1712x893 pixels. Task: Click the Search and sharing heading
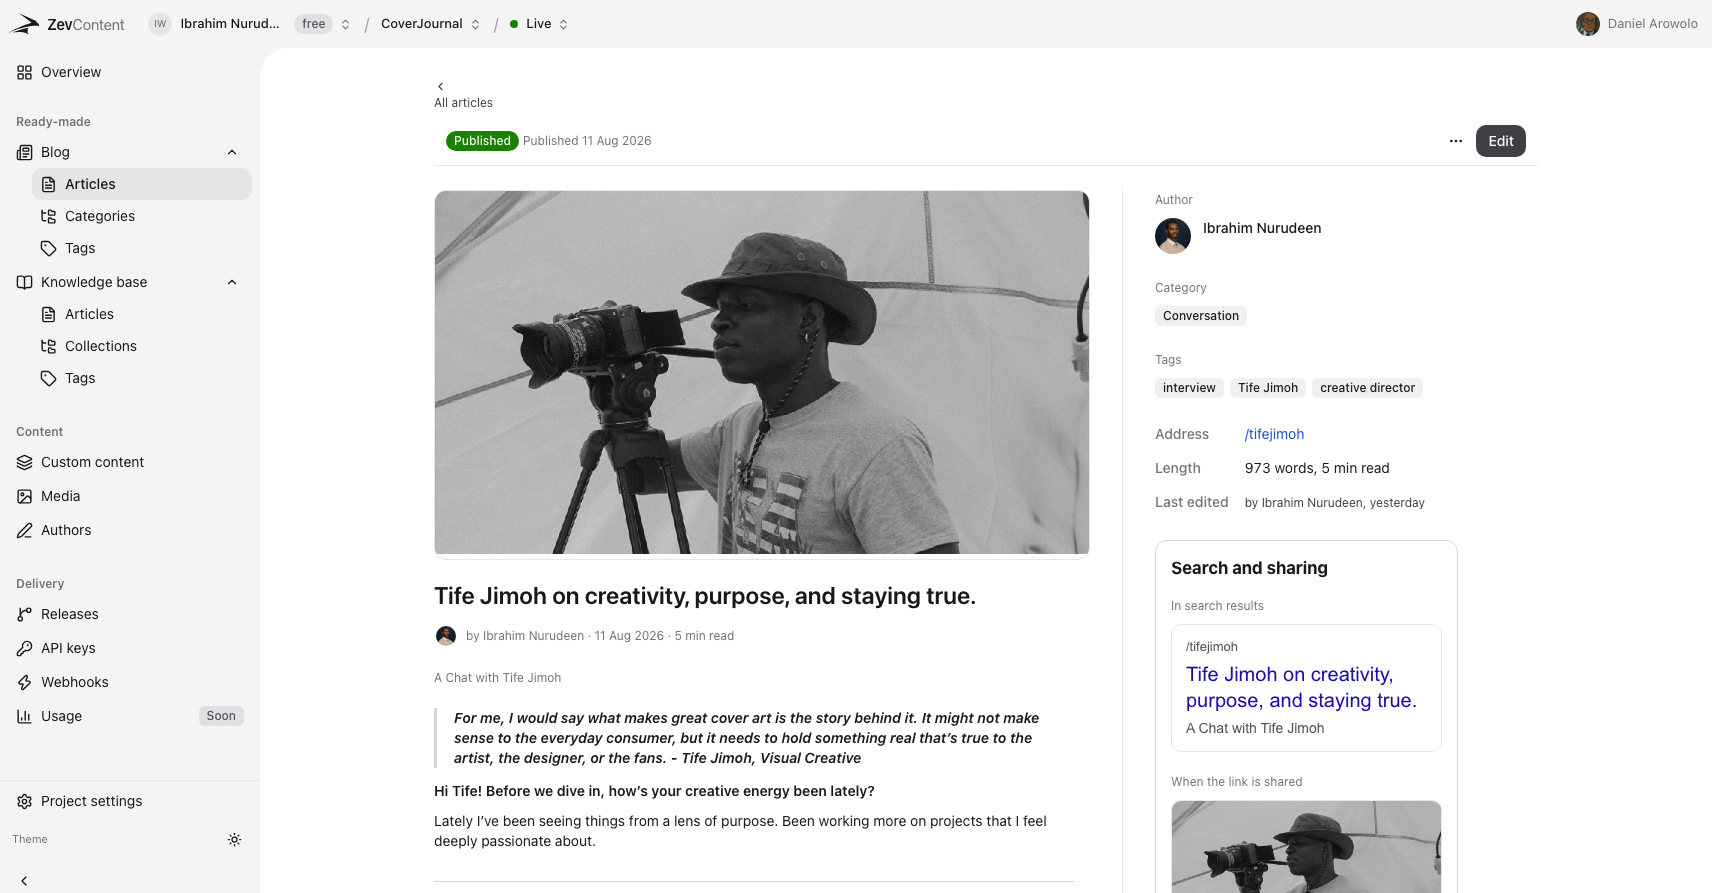coord(1249,568)
